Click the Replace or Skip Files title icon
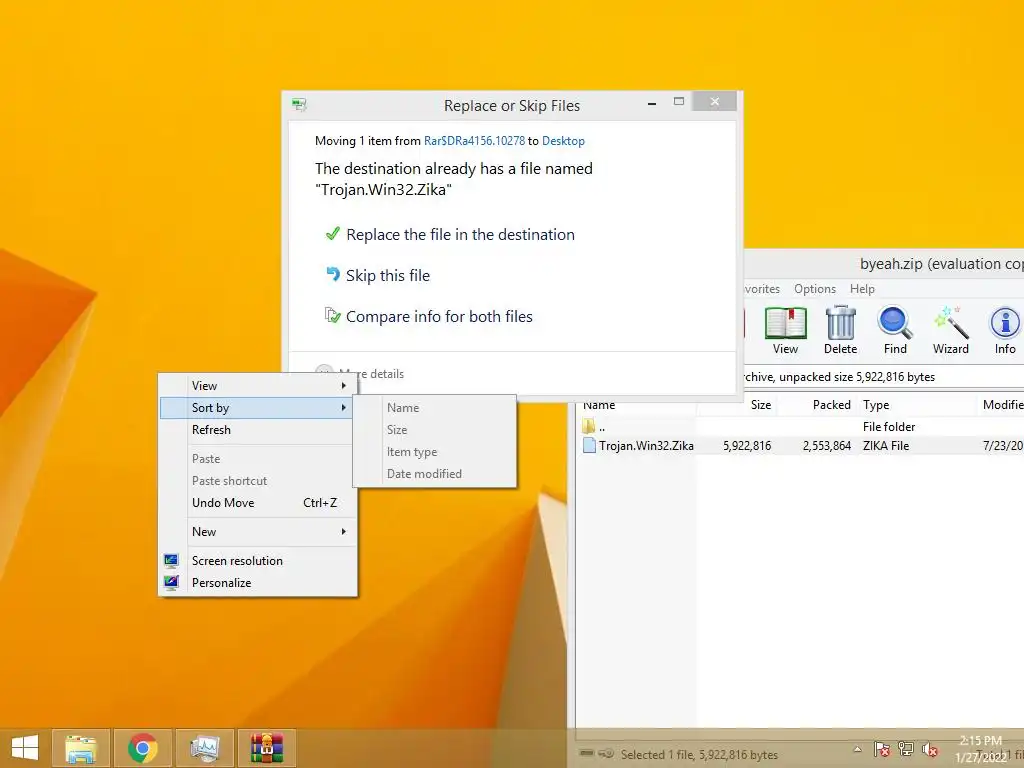This screenshot has width=1024, height=768. [x=300, y=104]
